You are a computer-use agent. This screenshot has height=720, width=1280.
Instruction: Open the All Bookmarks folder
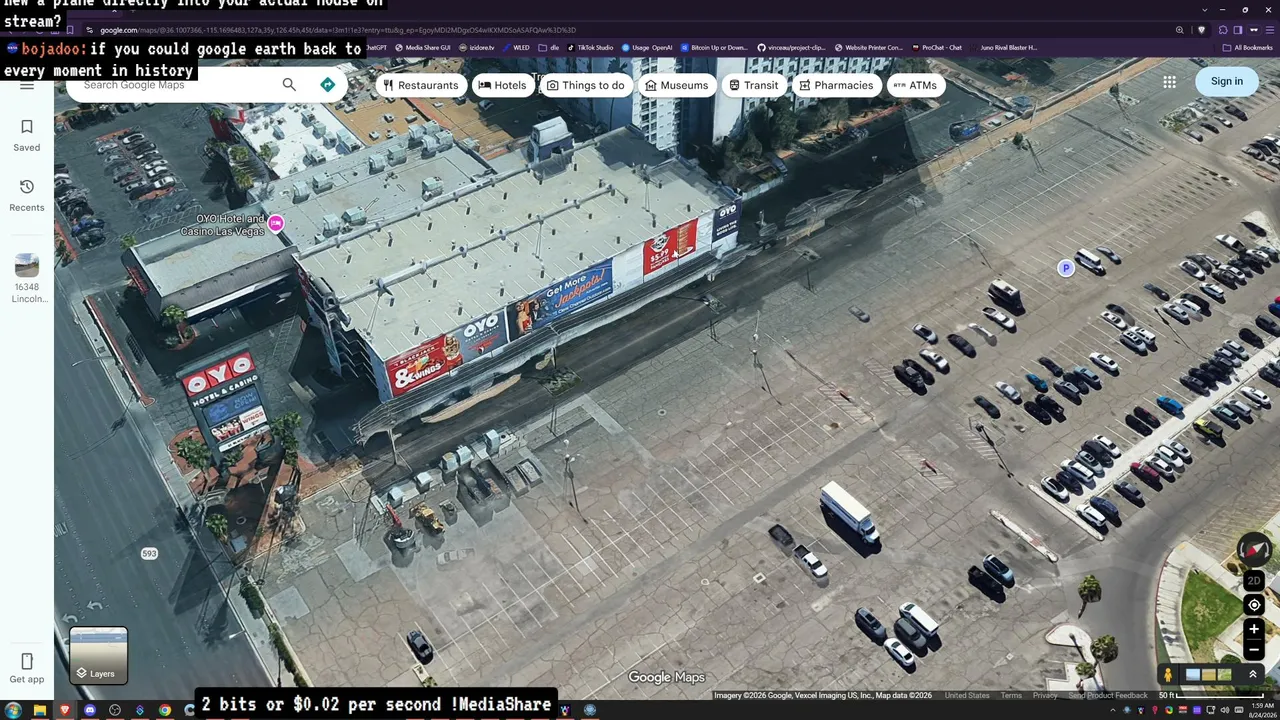point(1248,48)
